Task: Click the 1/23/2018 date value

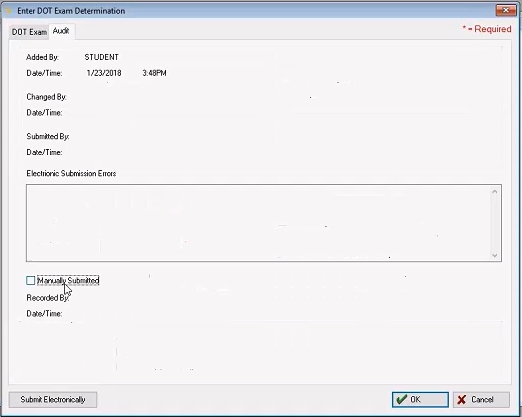Action: coord(104,73)
